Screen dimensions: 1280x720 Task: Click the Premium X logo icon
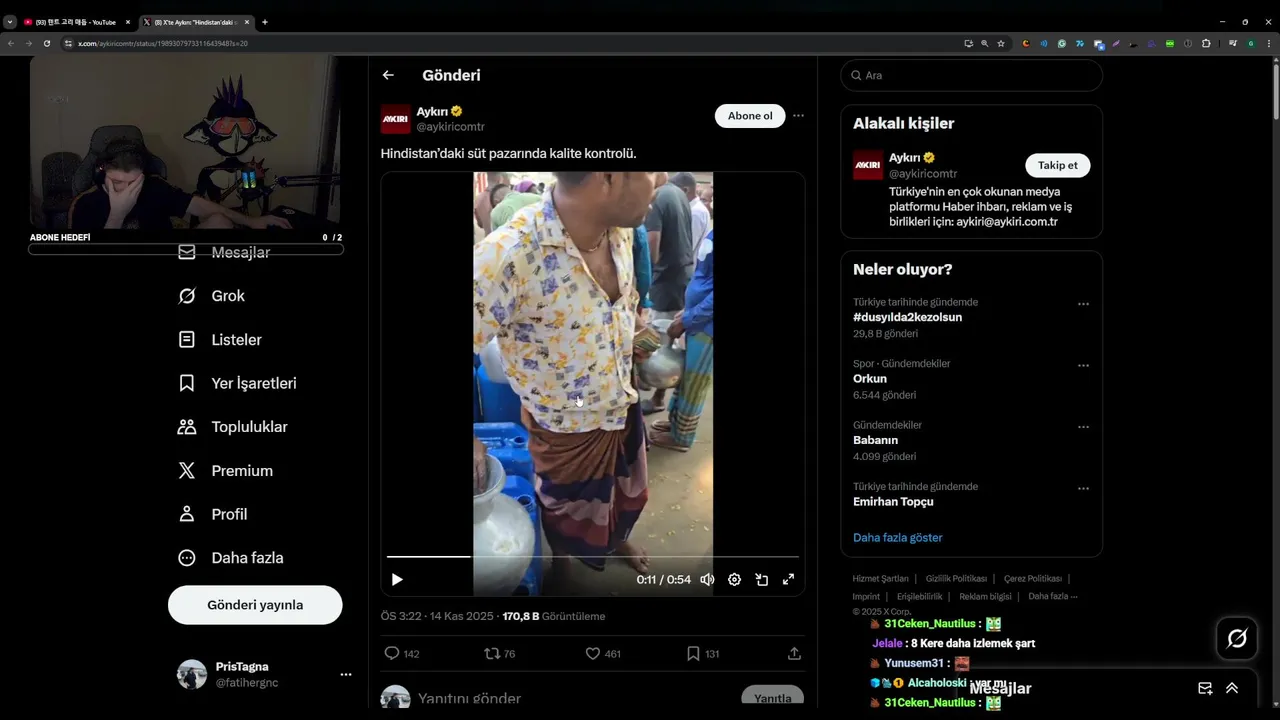pos(187,471)
